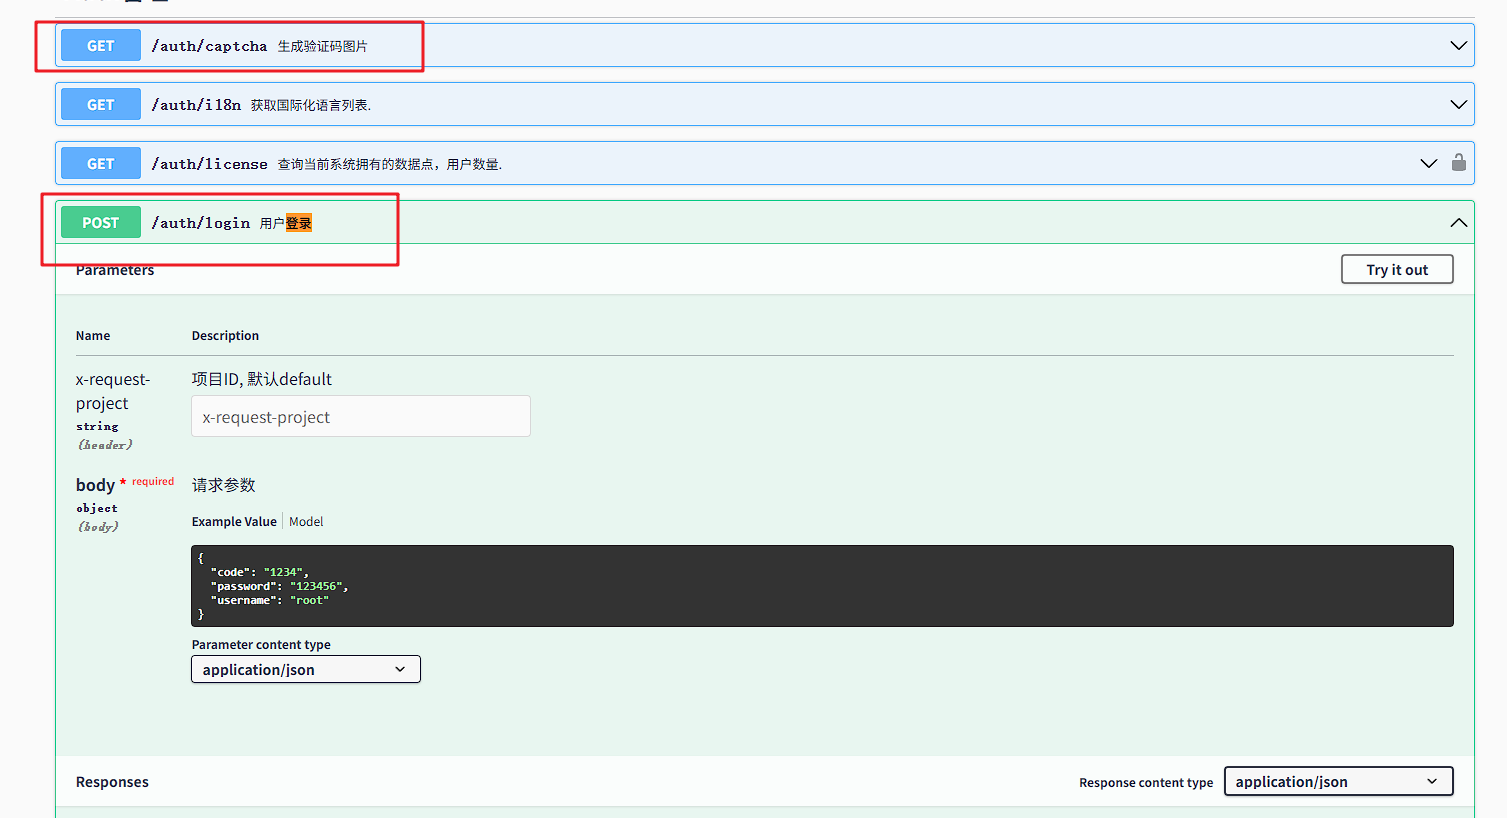Click the Try it out button
Image resolution: width=1507 pixels, height=818 pixels.
1396,270
